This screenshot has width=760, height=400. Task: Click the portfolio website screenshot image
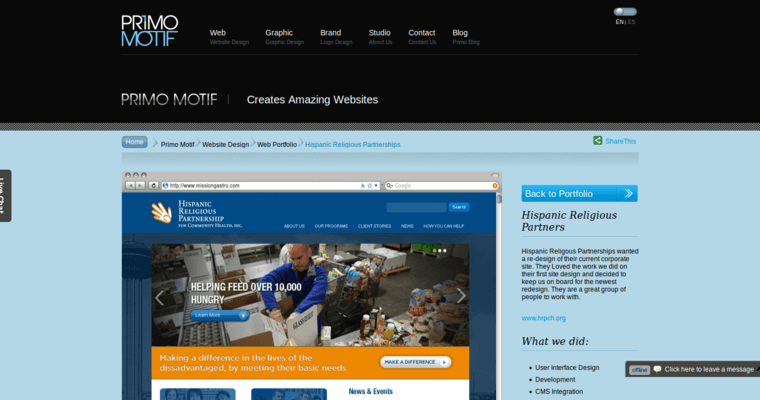[x=310, y=300]
